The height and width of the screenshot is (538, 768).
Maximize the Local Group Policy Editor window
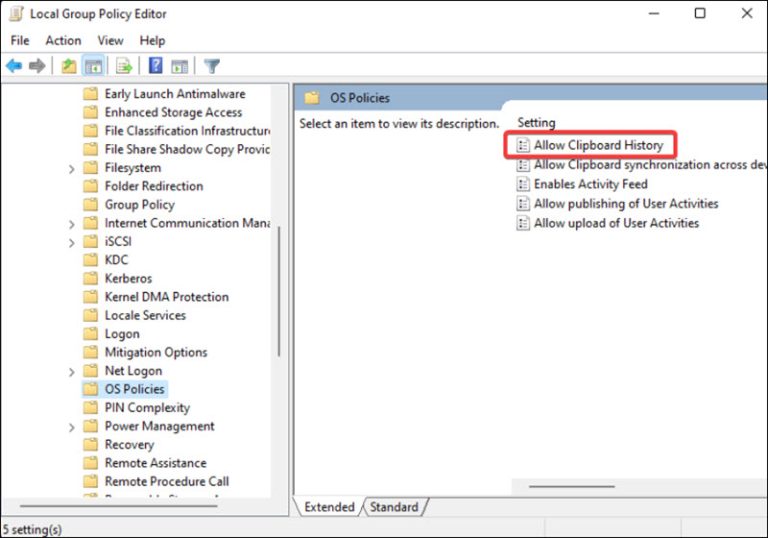[700, 13]
